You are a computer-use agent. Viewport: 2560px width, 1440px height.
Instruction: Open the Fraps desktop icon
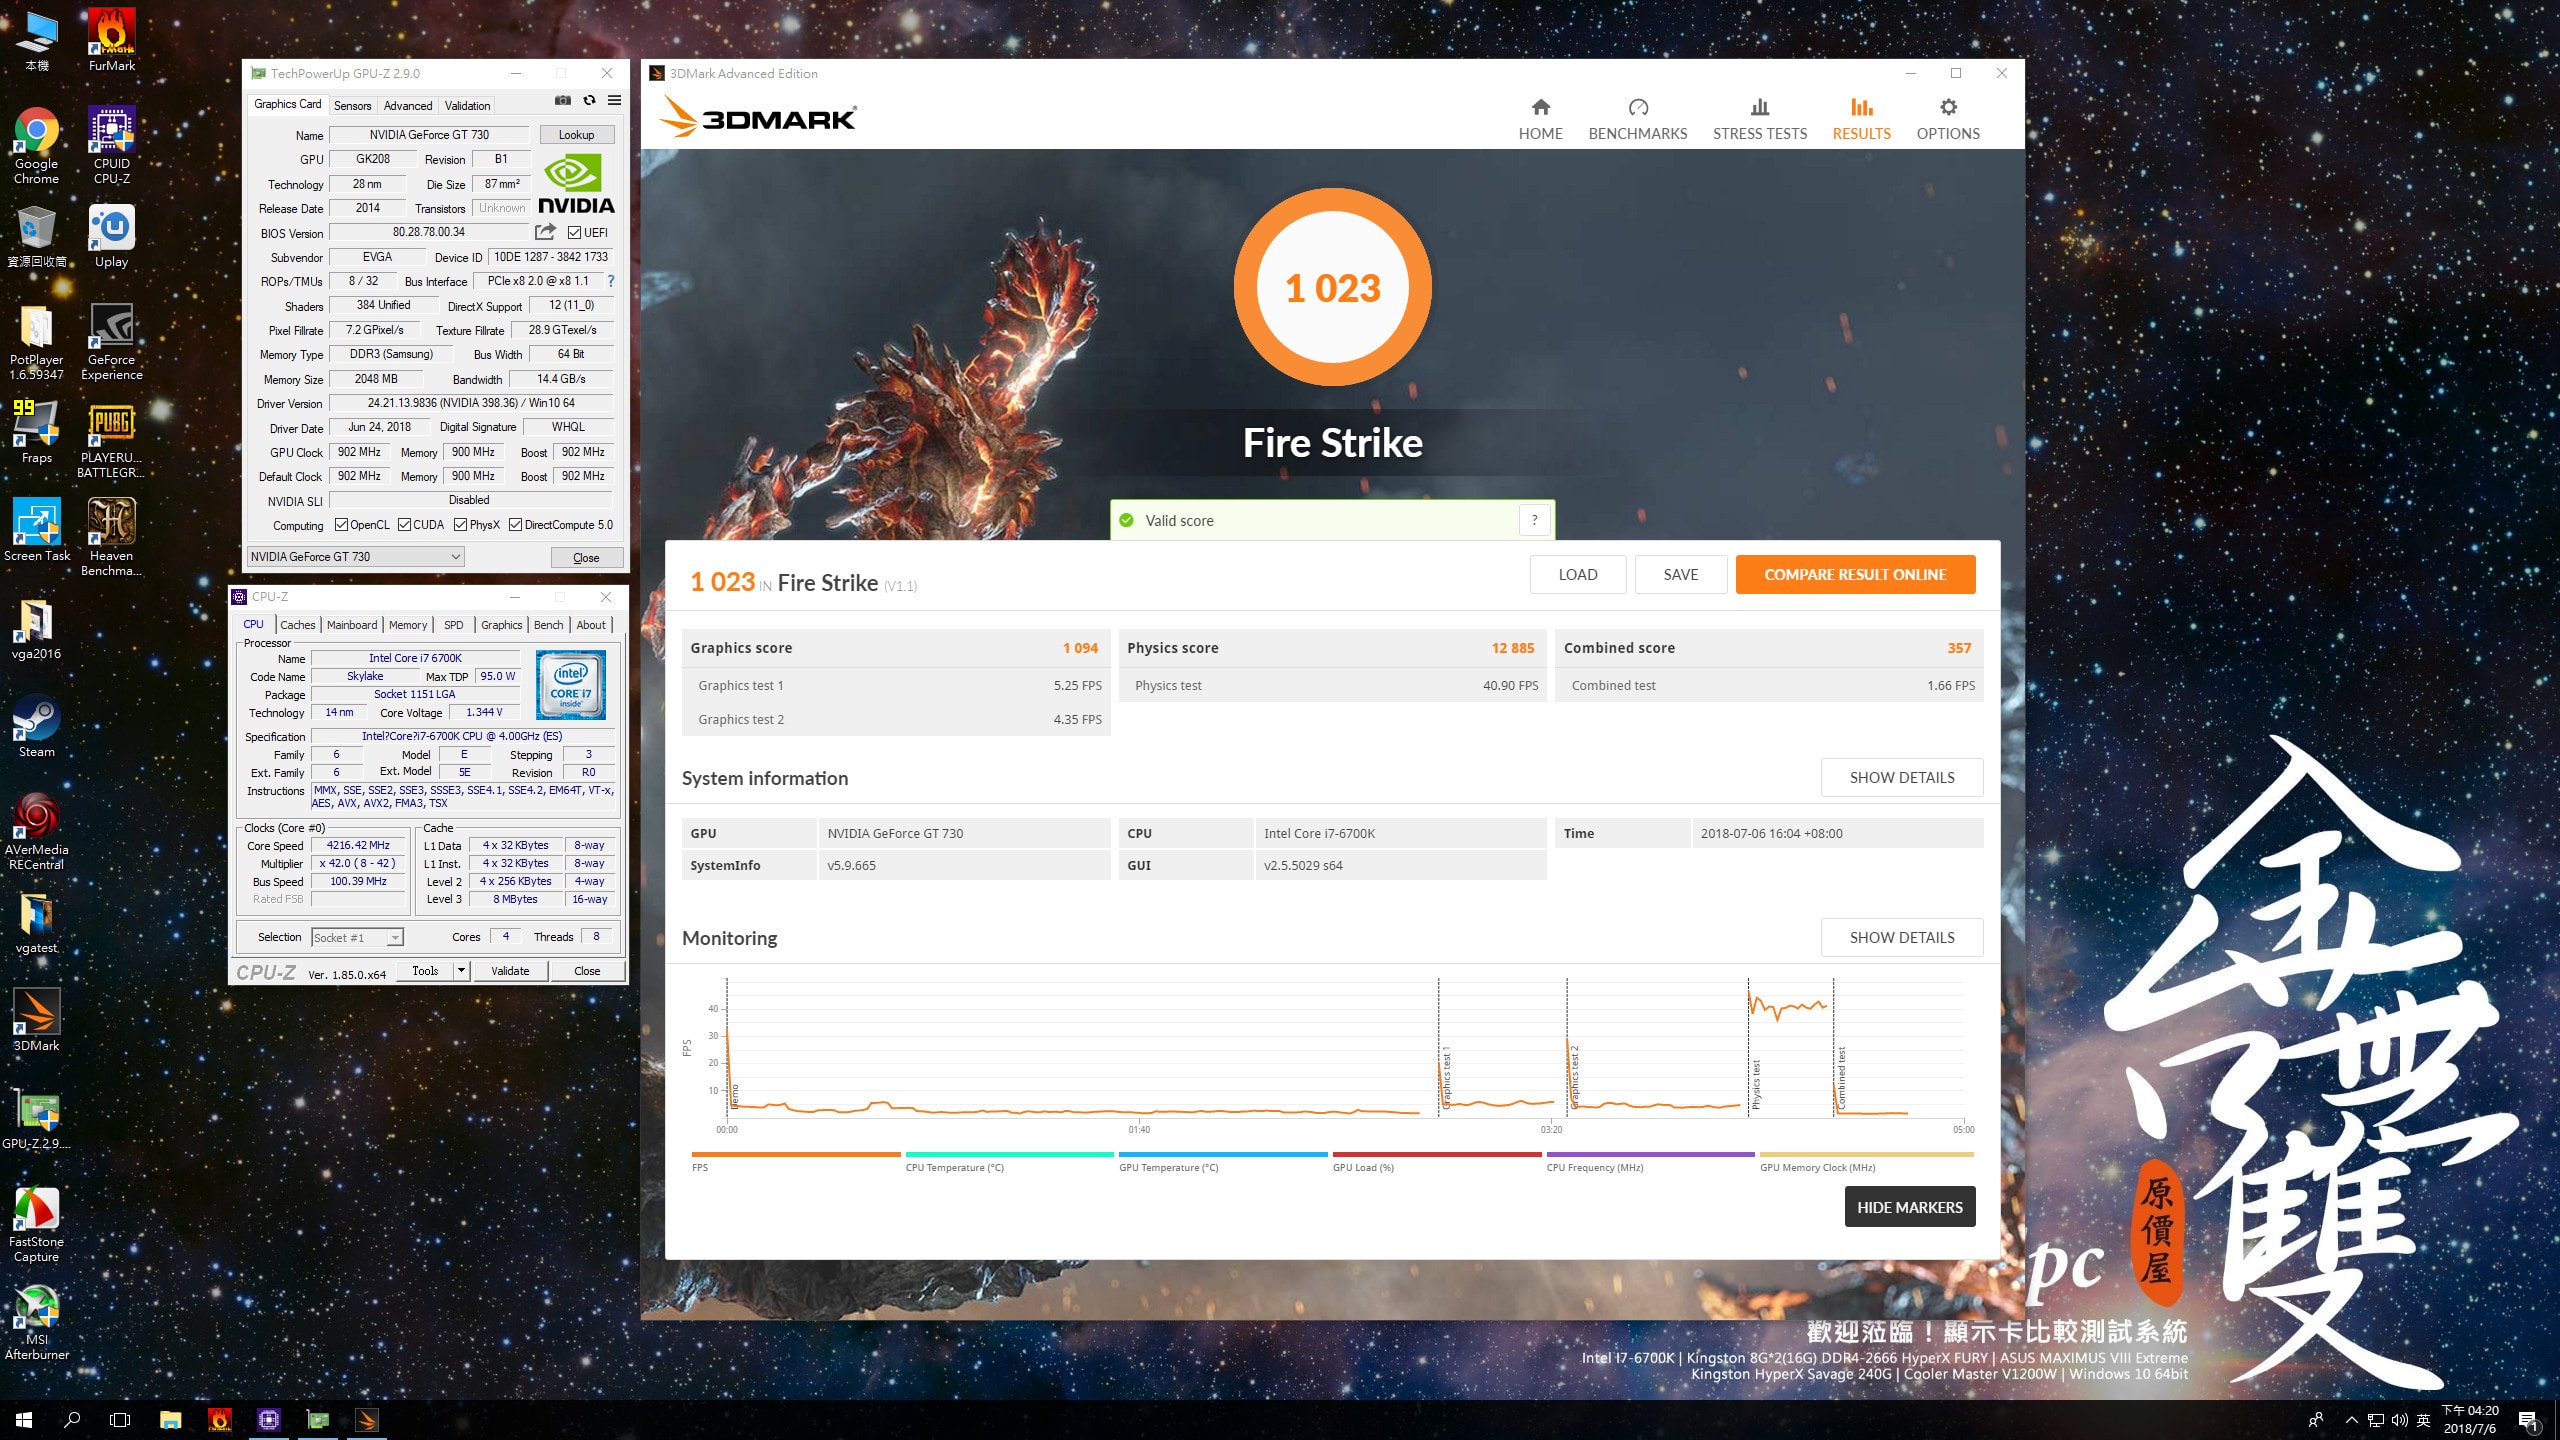pos(36,432)
